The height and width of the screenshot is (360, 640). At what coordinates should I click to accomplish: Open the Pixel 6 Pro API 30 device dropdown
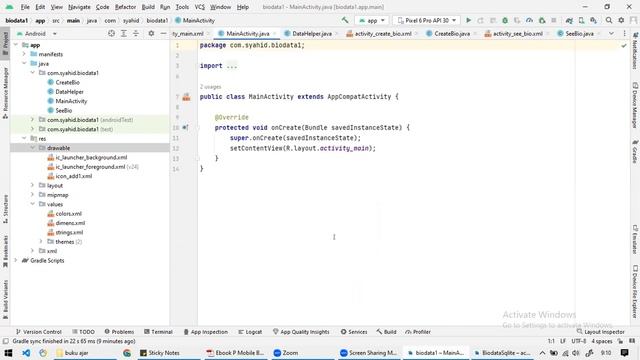tap(426, 20)
